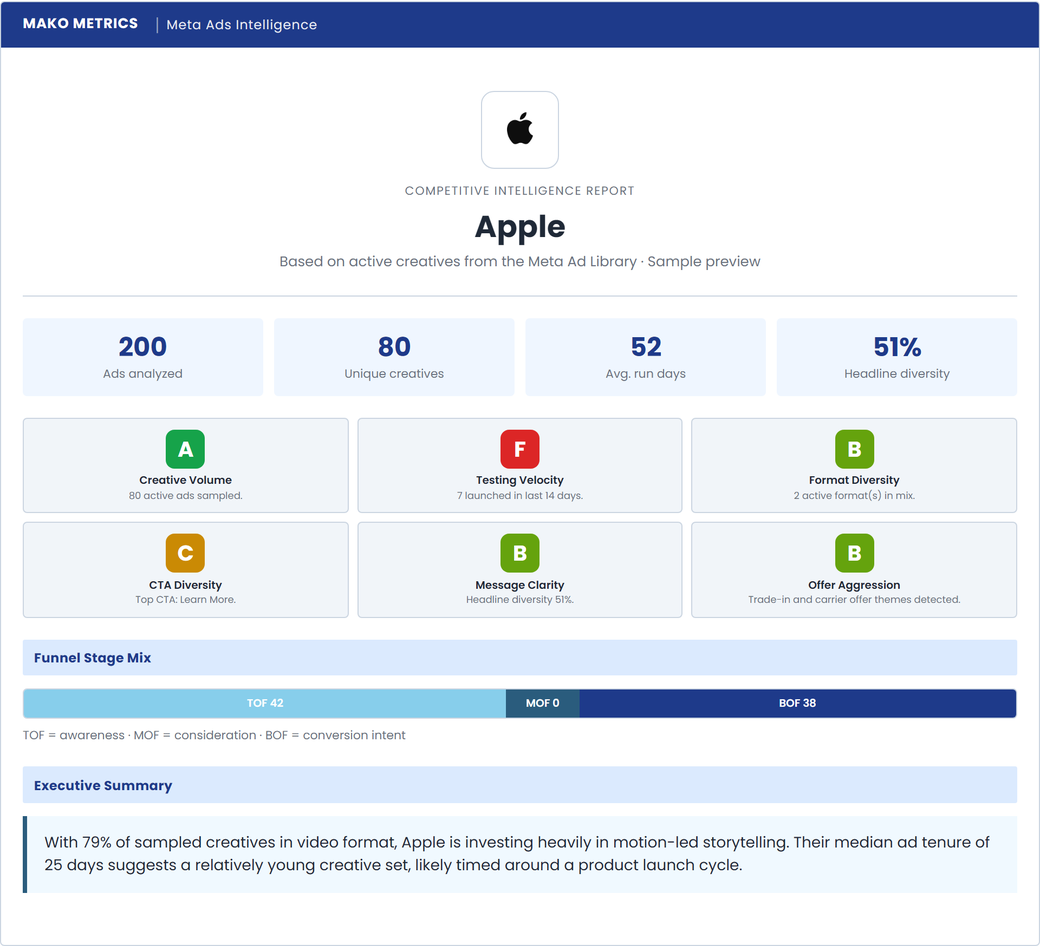The width and height of the screenshot is (1040, 946).
Task: Click the 'Based on active creatives' subtitle
Action: pyautogui.click(x=519, y=261)
